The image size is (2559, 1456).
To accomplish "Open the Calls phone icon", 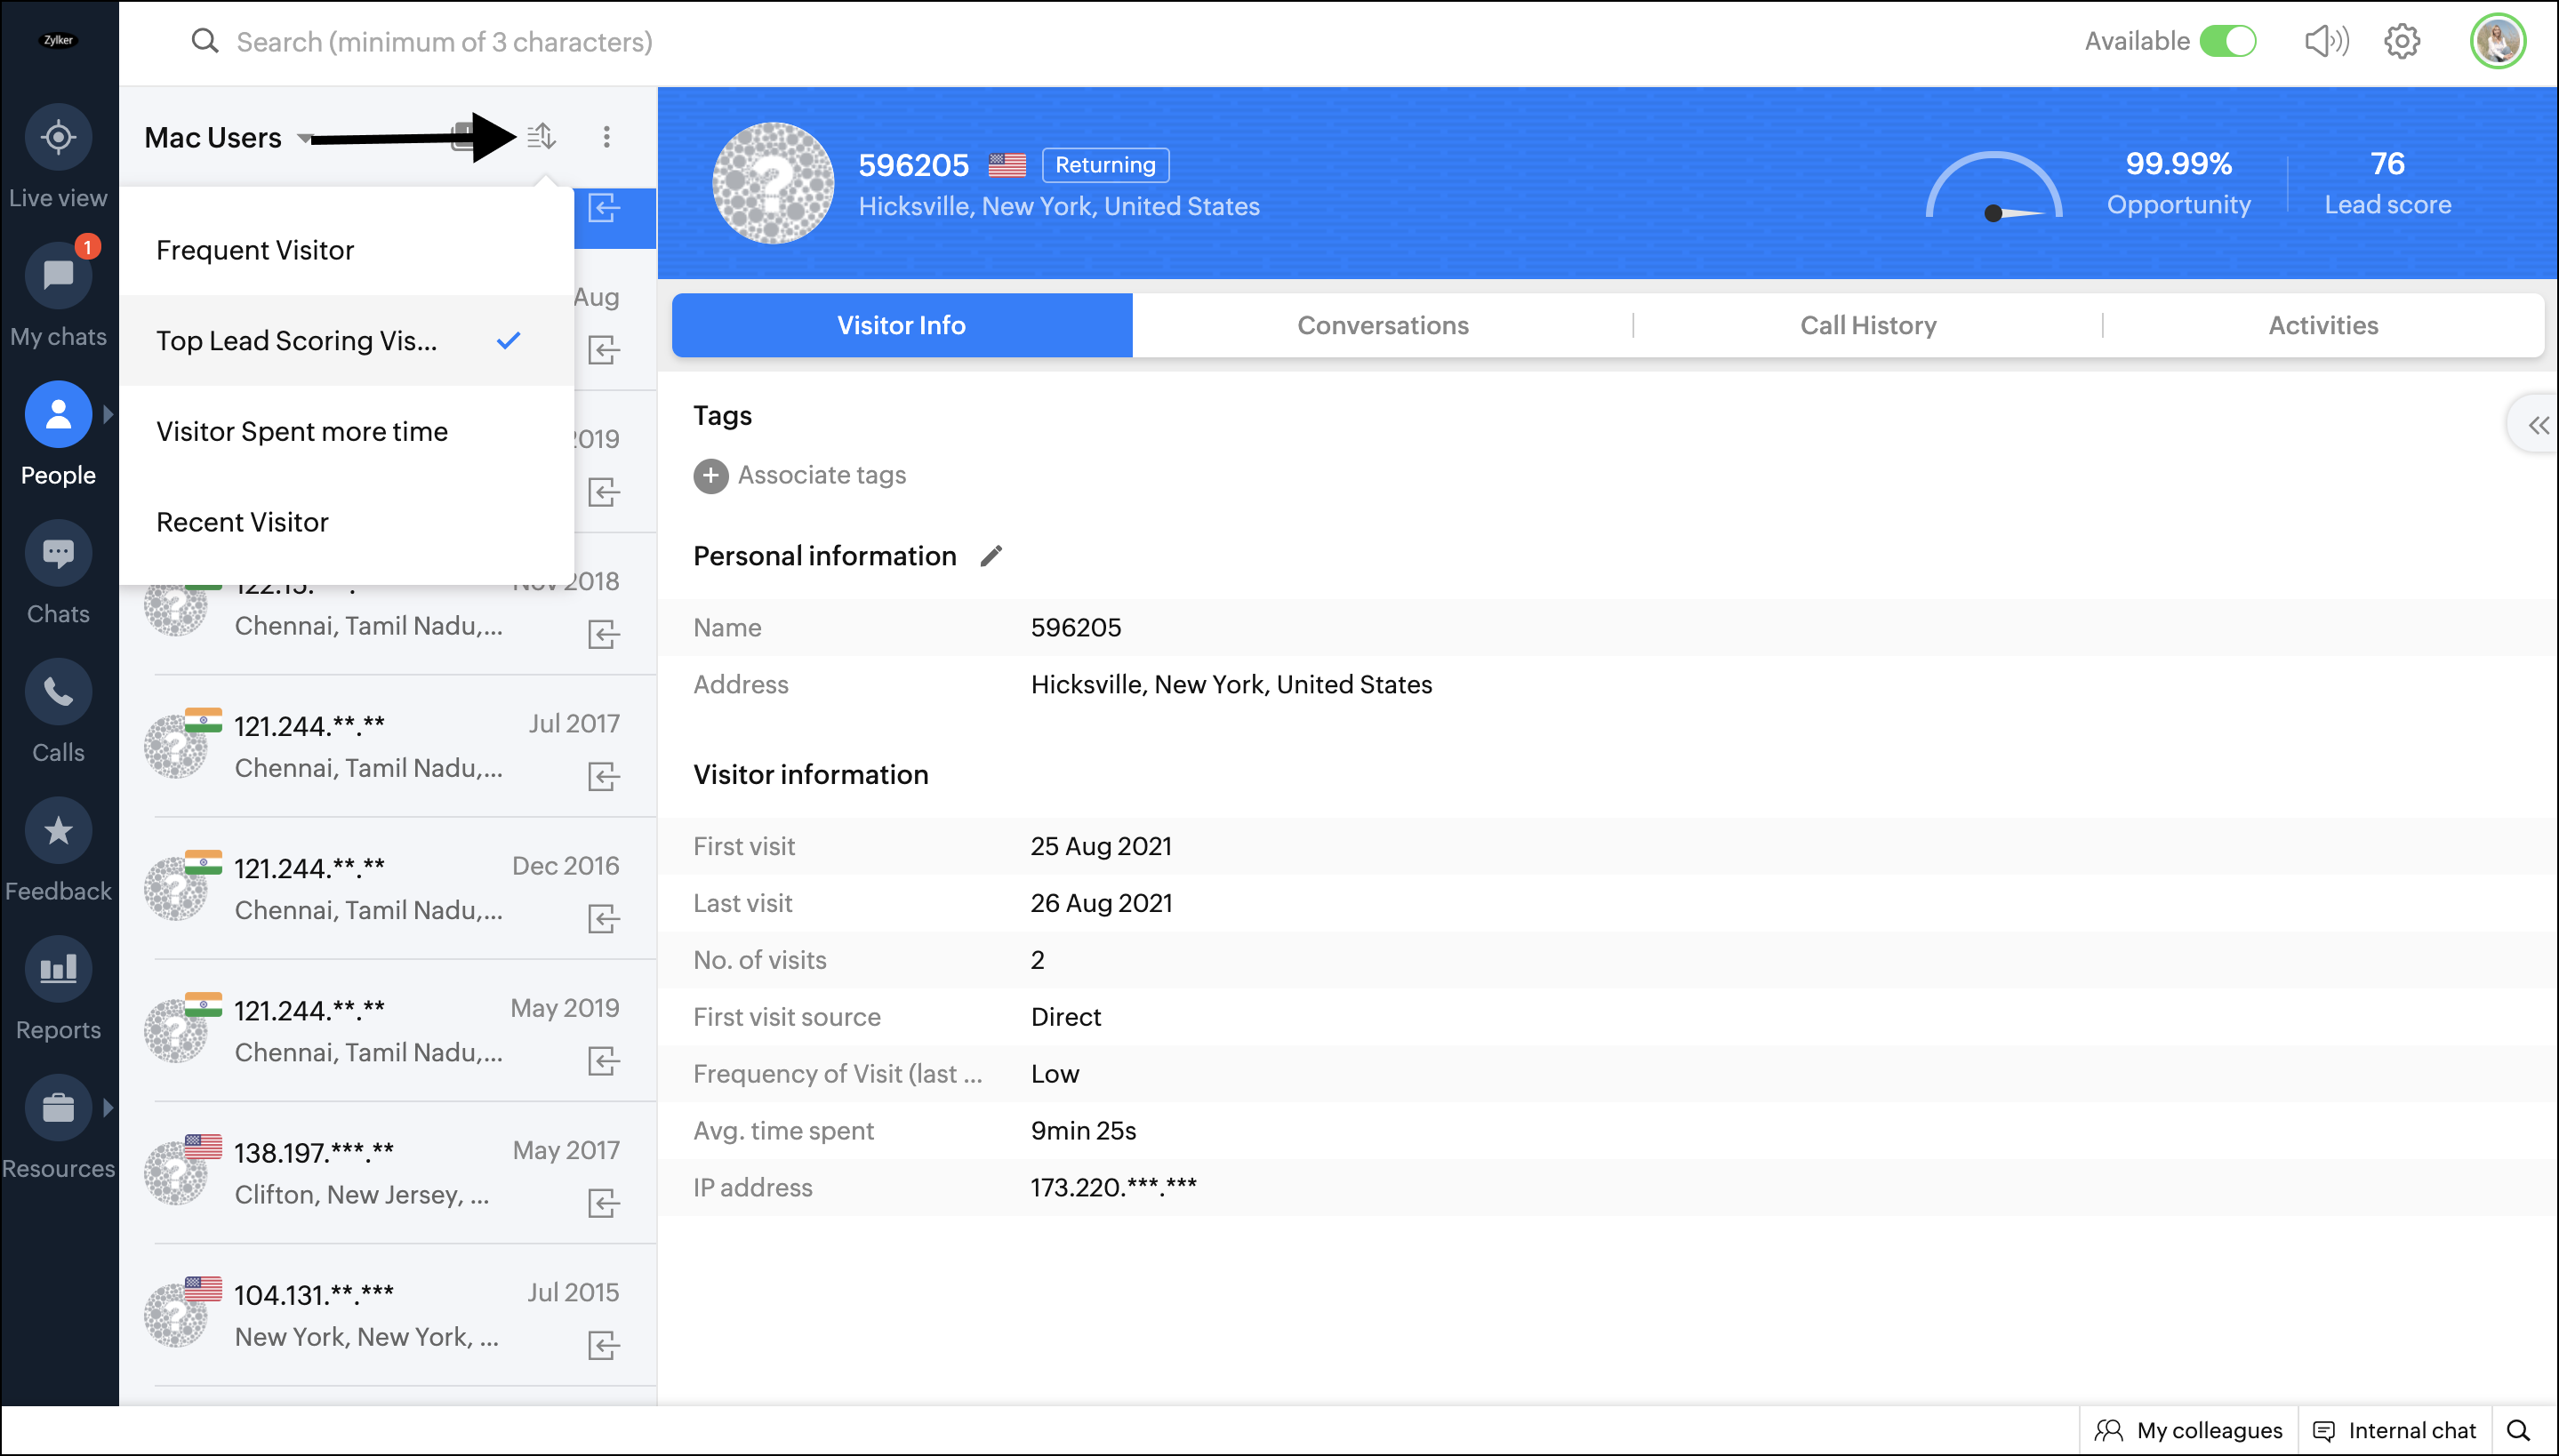I will [58, 692].
